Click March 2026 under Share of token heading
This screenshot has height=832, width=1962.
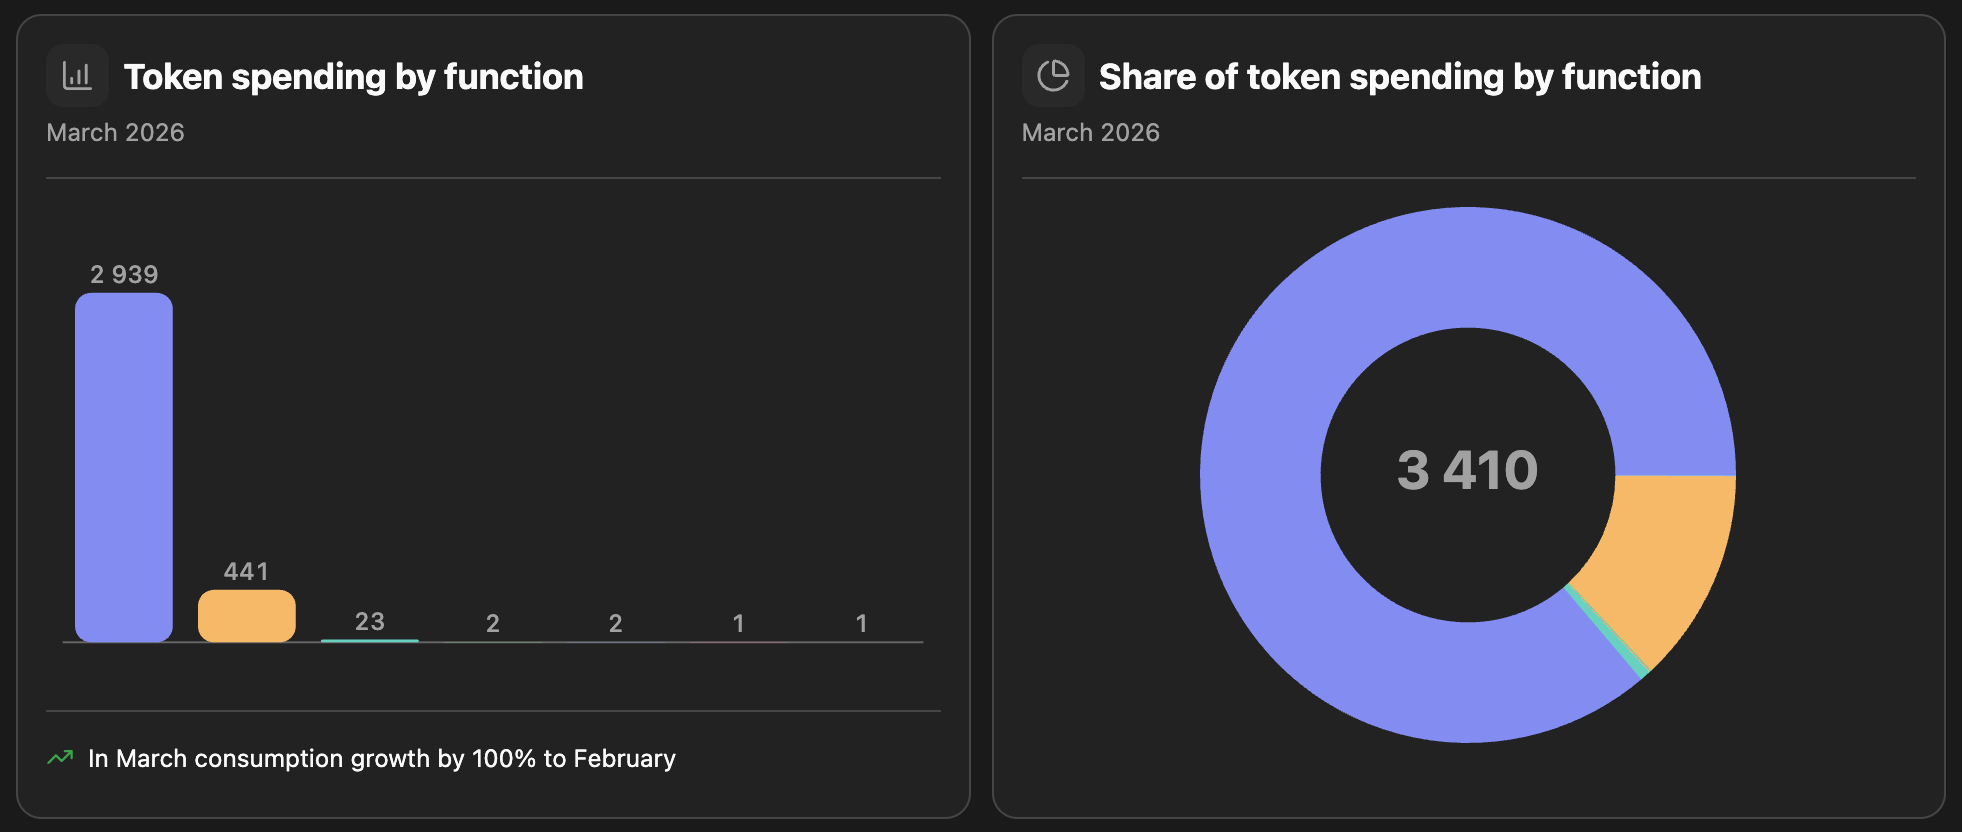(x=1090, y=132)
